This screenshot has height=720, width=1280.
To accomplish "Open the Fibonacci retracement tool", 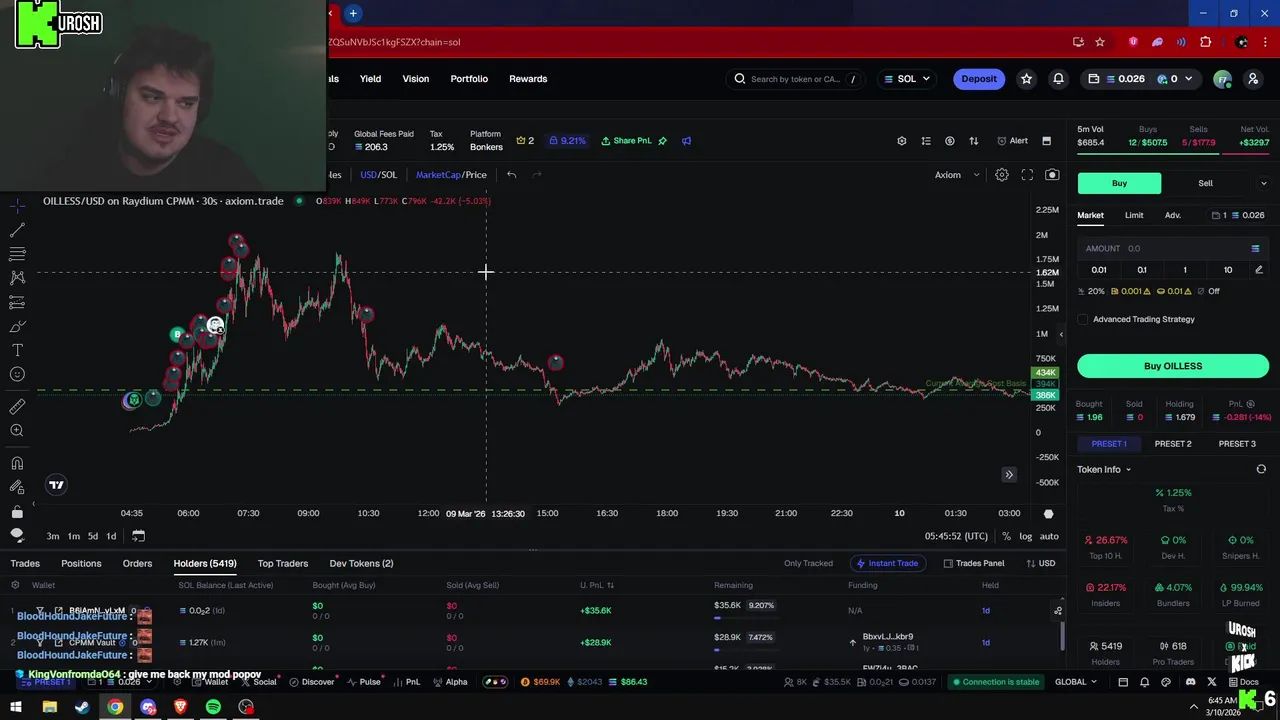I will [x=17, y=254].
